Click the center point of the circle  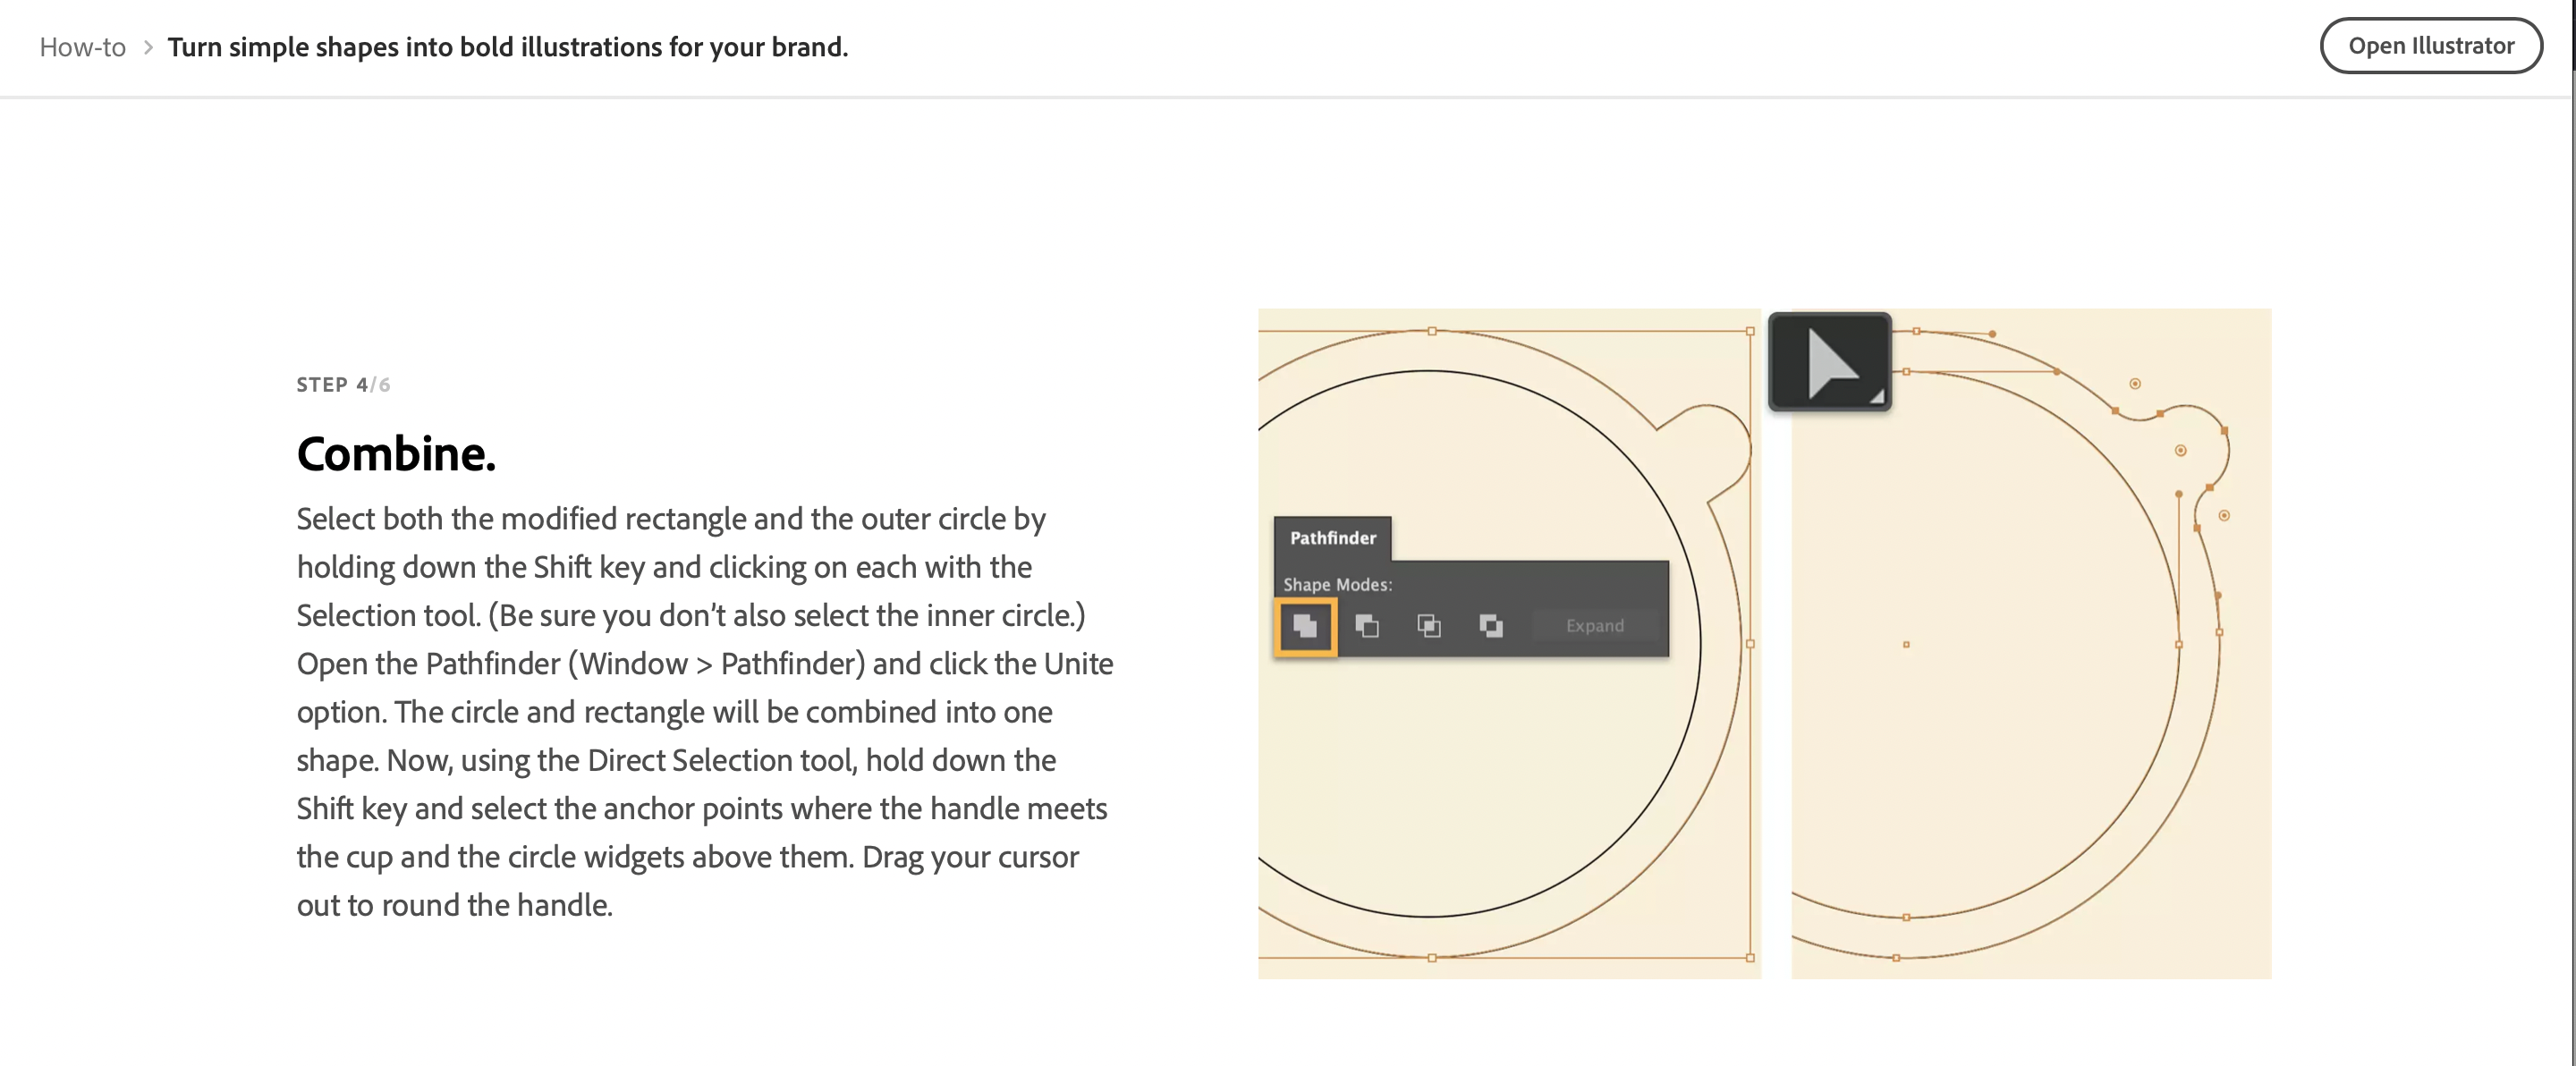[x=1906, y=645]
